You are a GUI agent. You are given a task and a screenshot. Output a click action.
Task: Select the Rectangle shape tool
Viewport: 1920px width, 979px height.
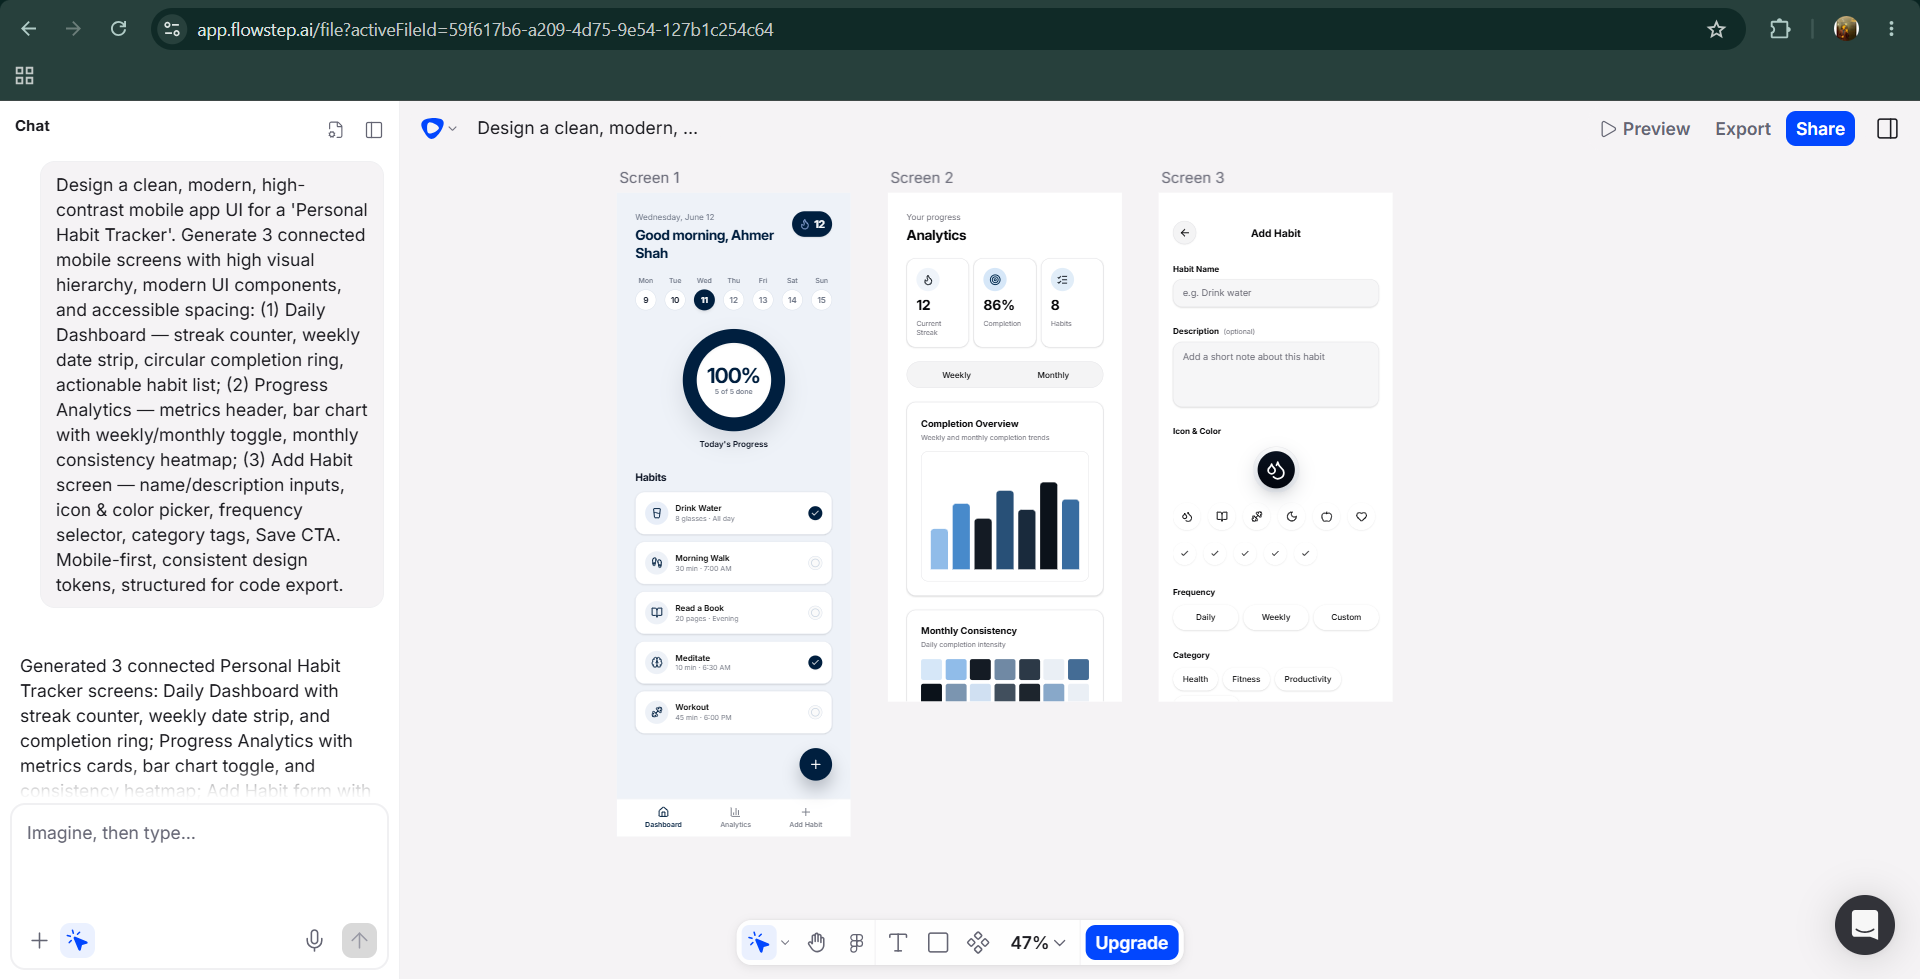coord(938,942)
